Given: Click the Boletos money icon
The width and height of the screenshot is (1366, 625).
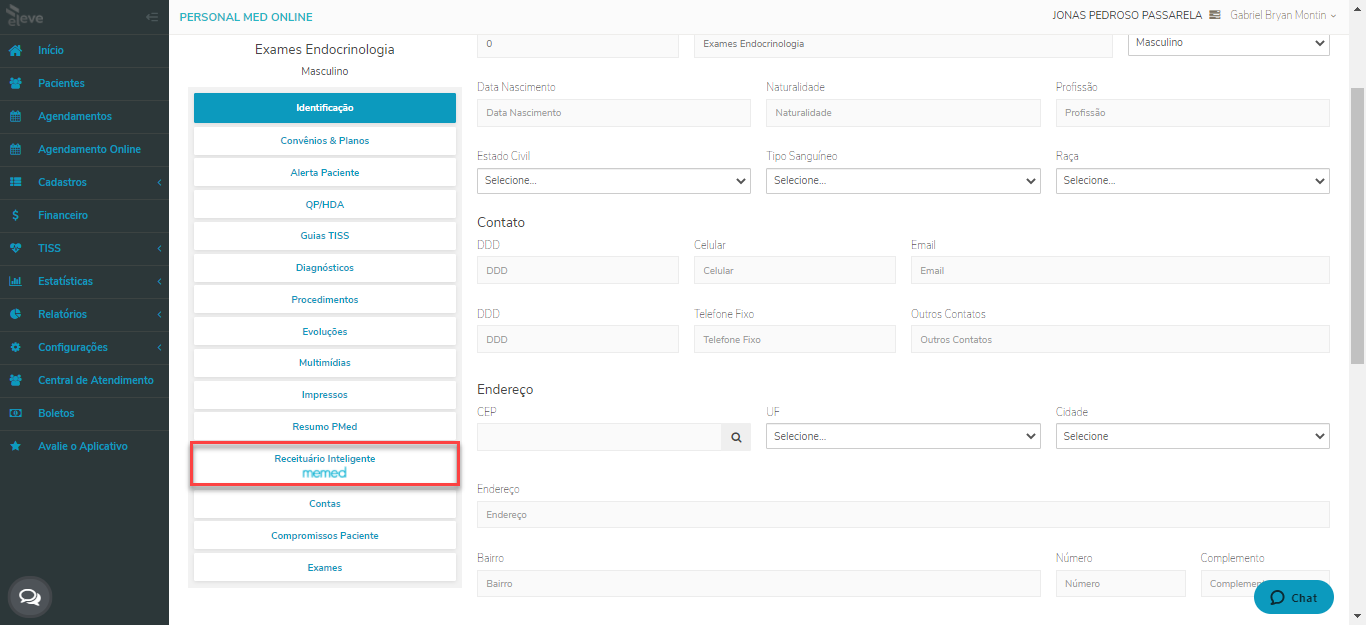Looking at the screenshot, I should point(15,413).
